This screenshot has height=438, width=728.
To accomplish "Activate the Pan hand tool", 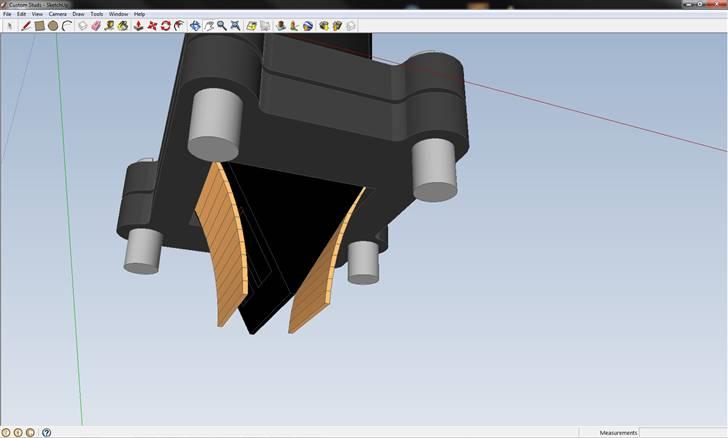I will coord(208,26).
